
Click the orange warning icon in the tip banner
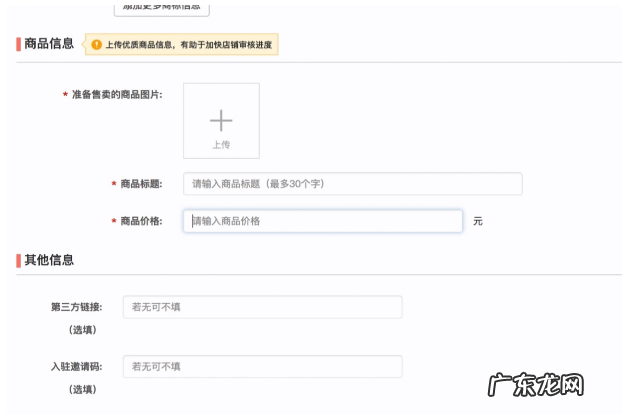pos(96,44)
